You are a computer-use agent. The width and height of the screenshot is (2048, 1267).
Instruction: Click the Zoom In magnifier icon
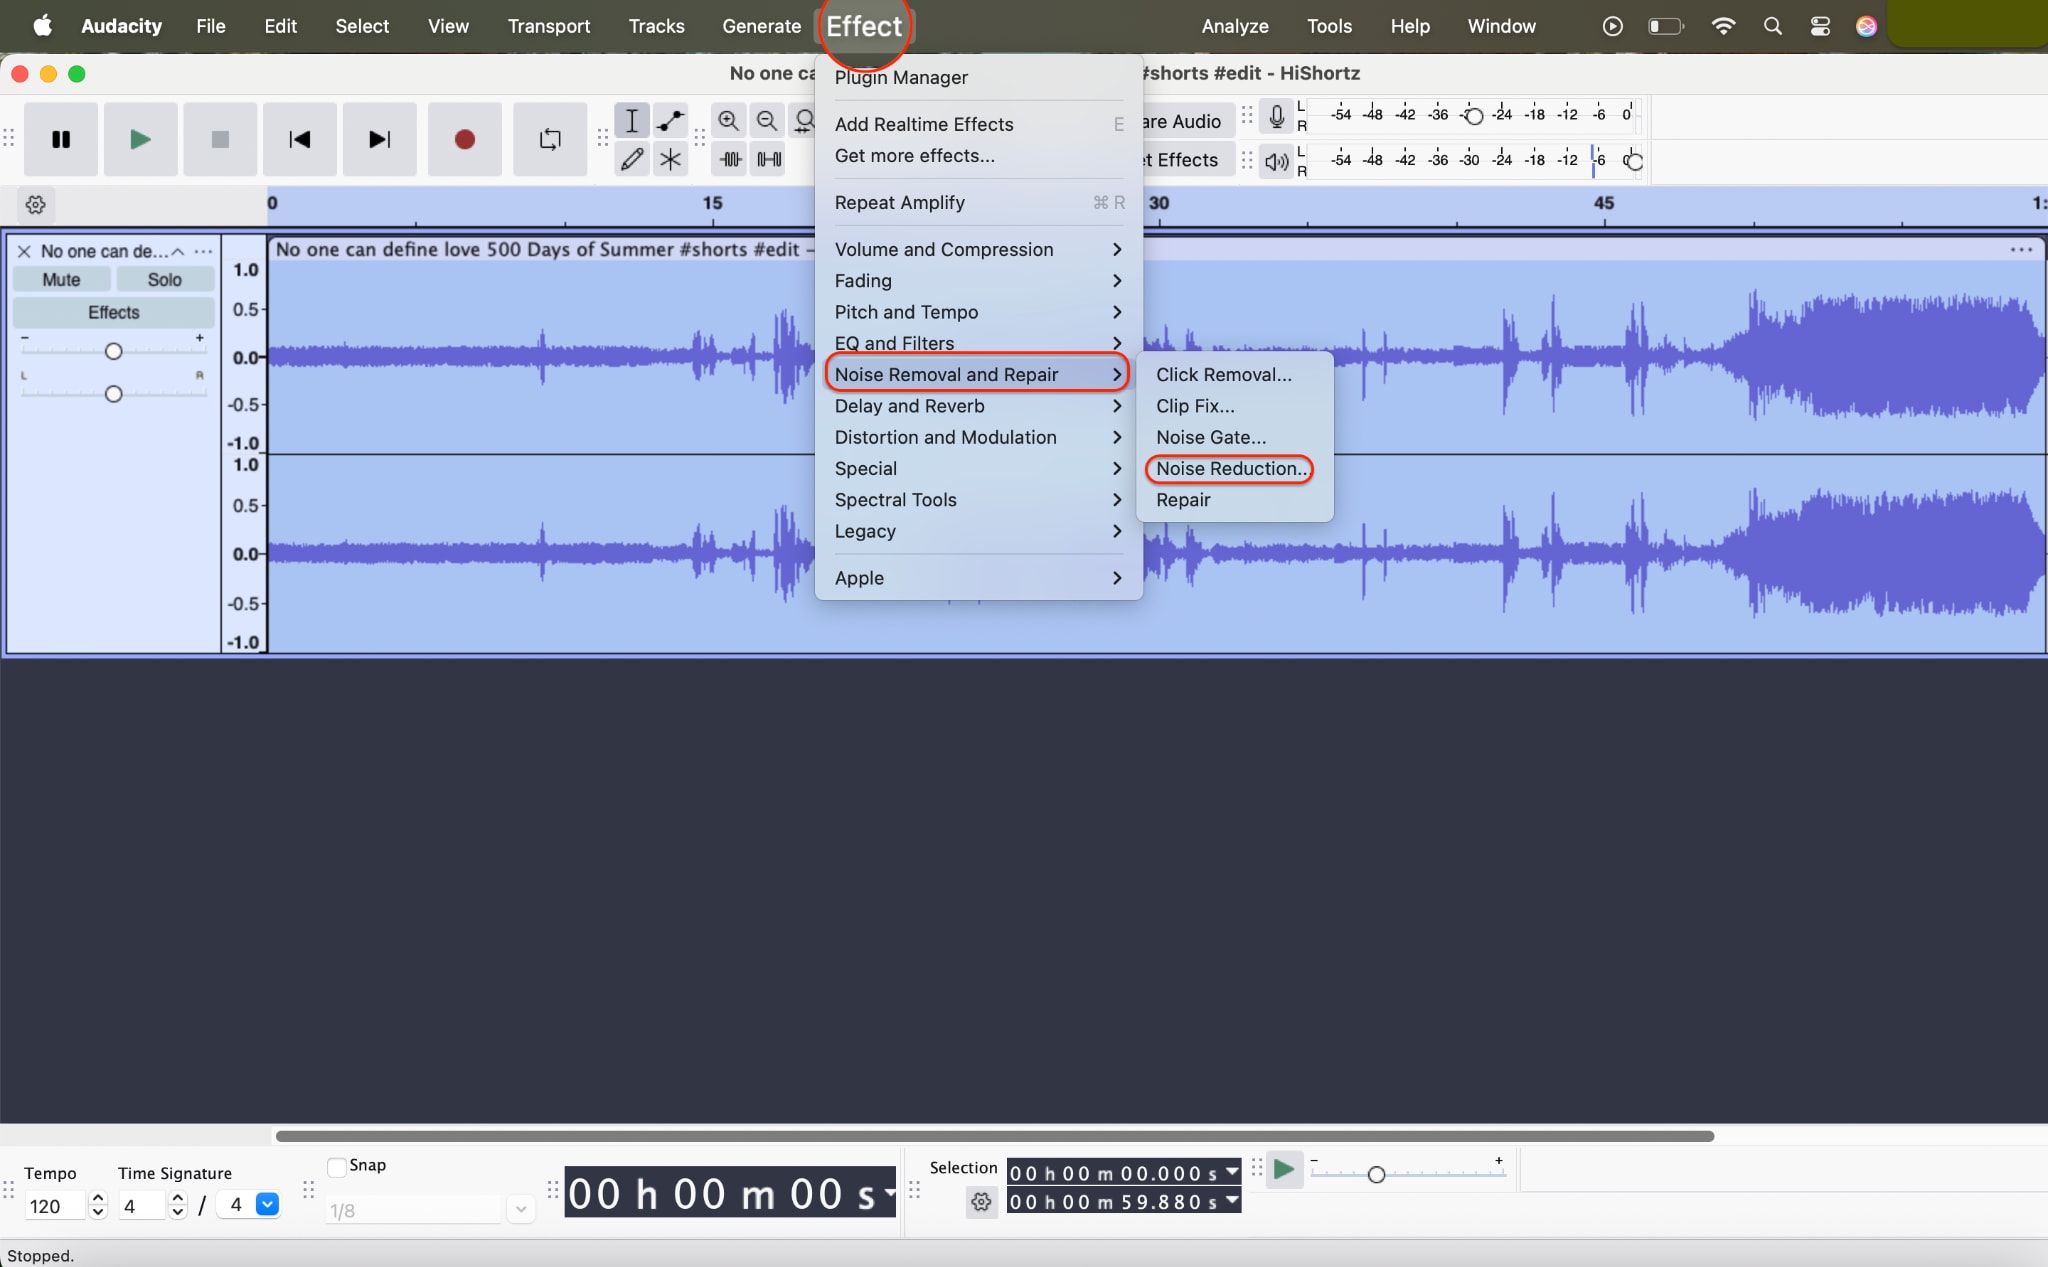(729, 121)
